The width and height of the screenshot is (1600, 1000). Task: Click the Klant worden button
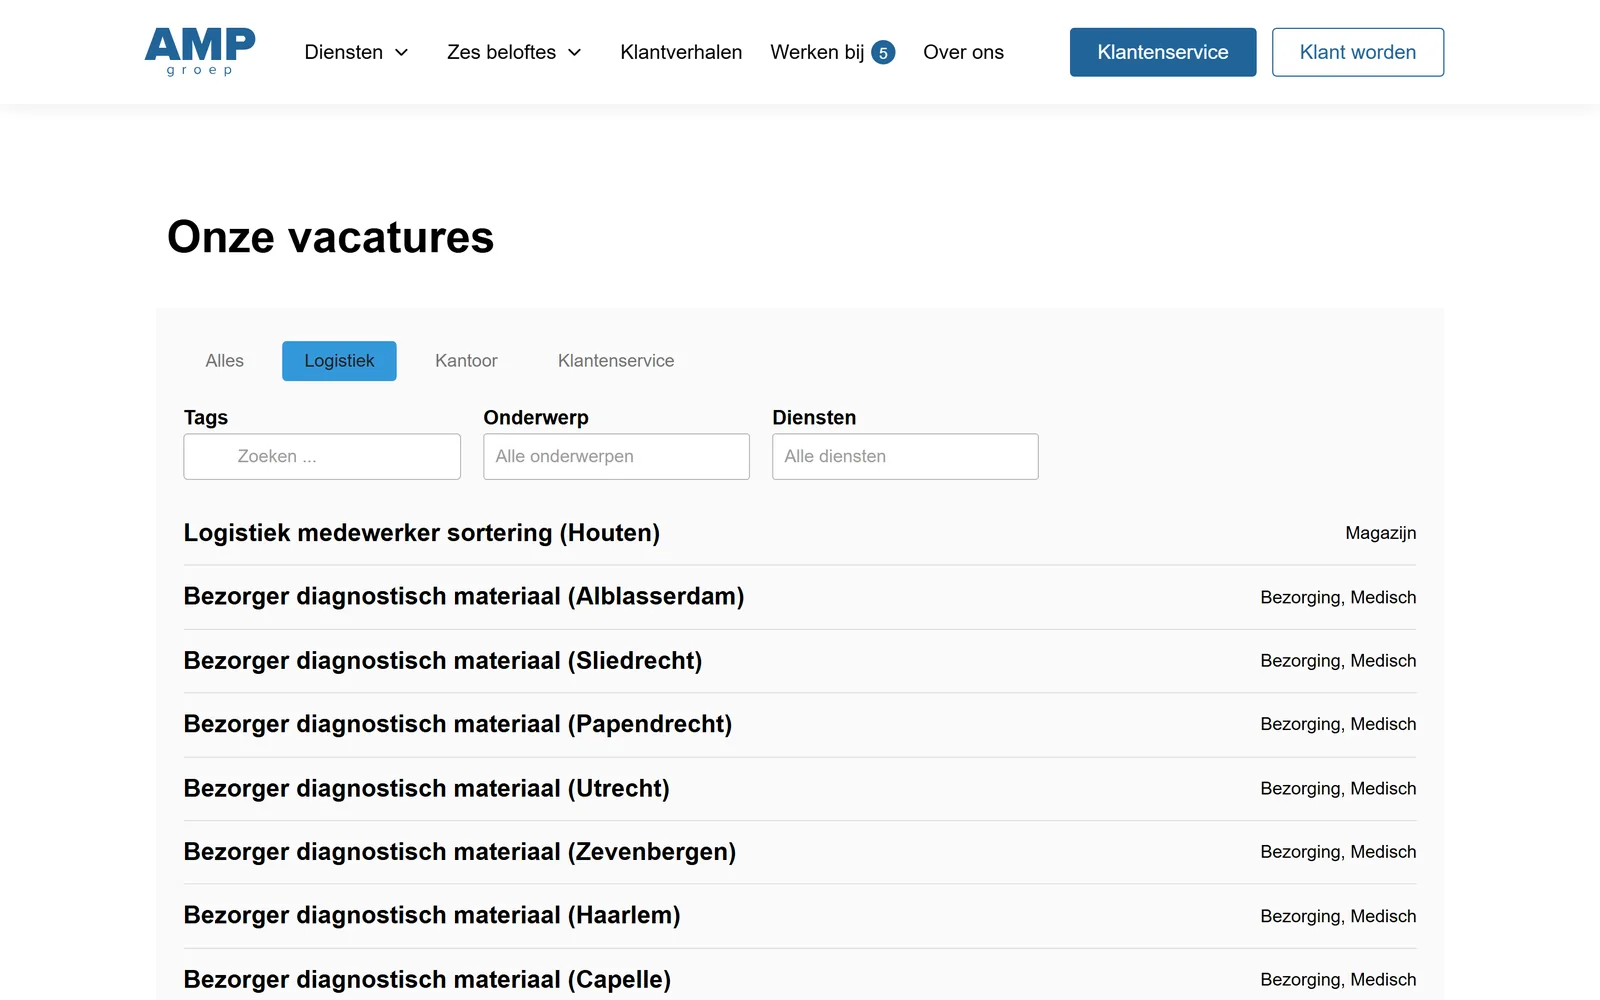(1358, 52)
